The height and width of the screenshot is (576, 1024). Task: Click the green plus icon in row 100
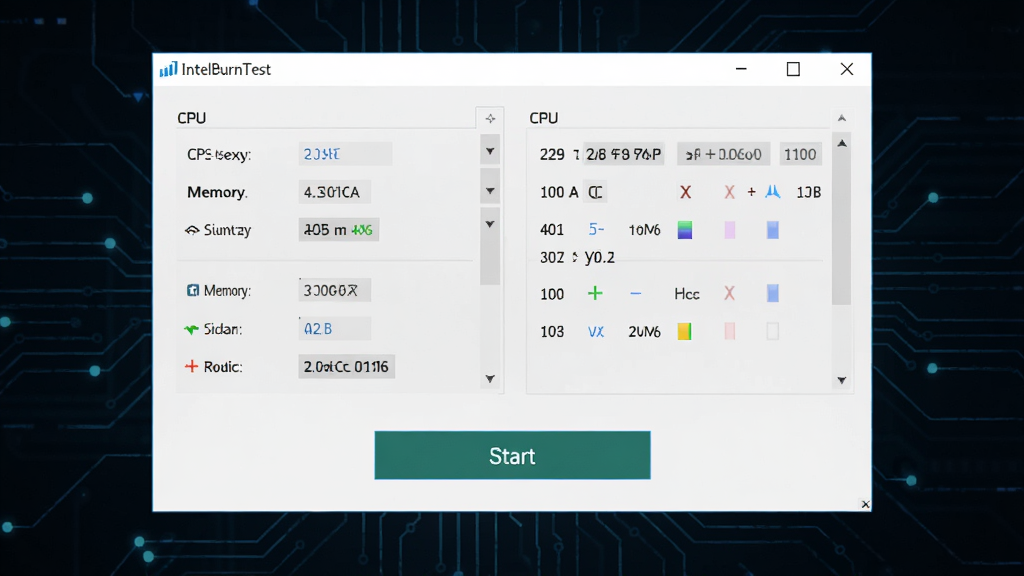(x=595, y=293)
